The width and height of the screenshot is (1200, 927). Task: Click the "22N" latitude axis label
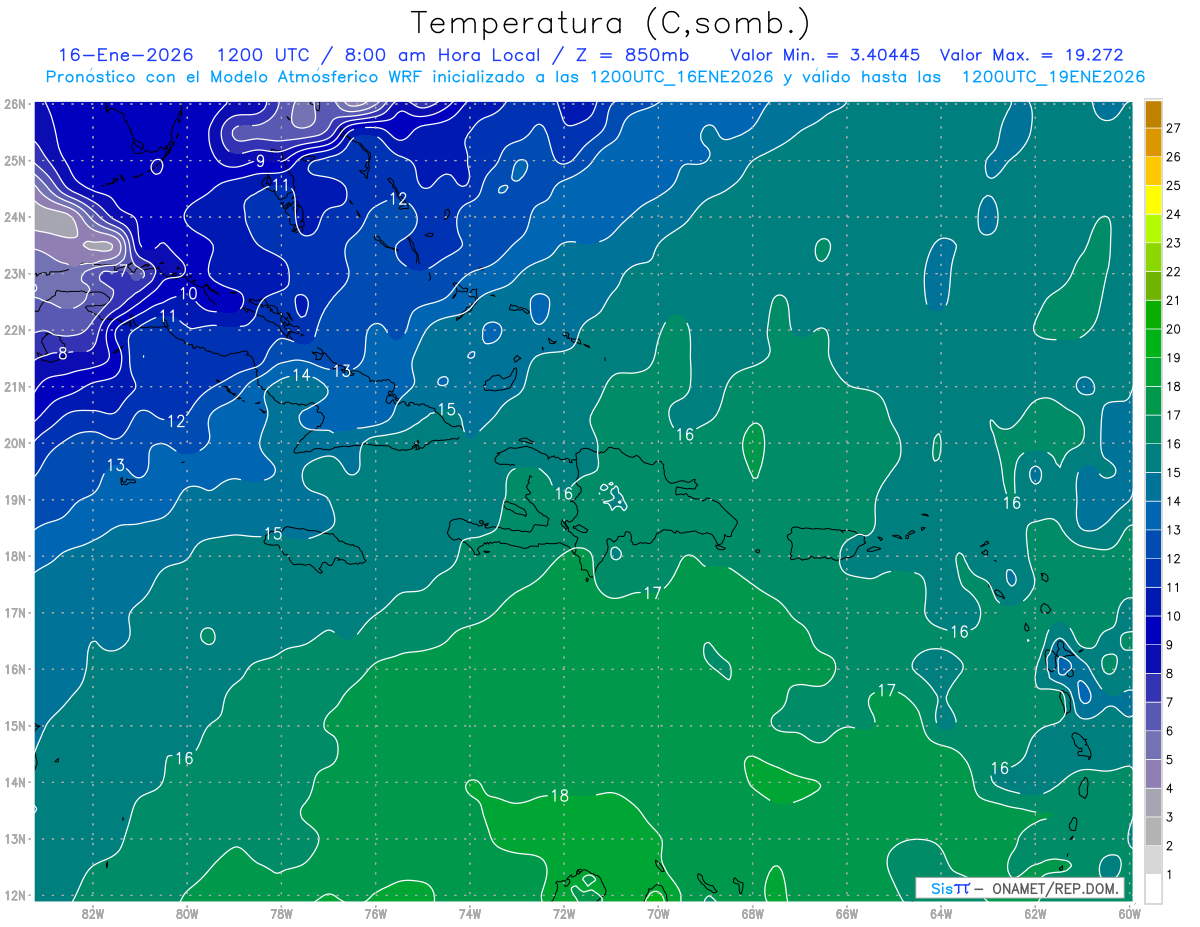coord(14,330)
